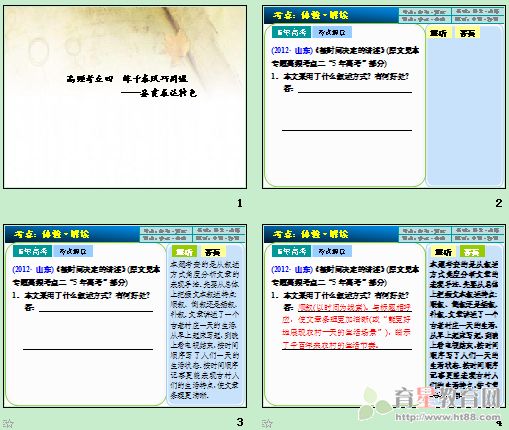
Task: Select slide 1 title thumbnail
Action: click(125, 97)
